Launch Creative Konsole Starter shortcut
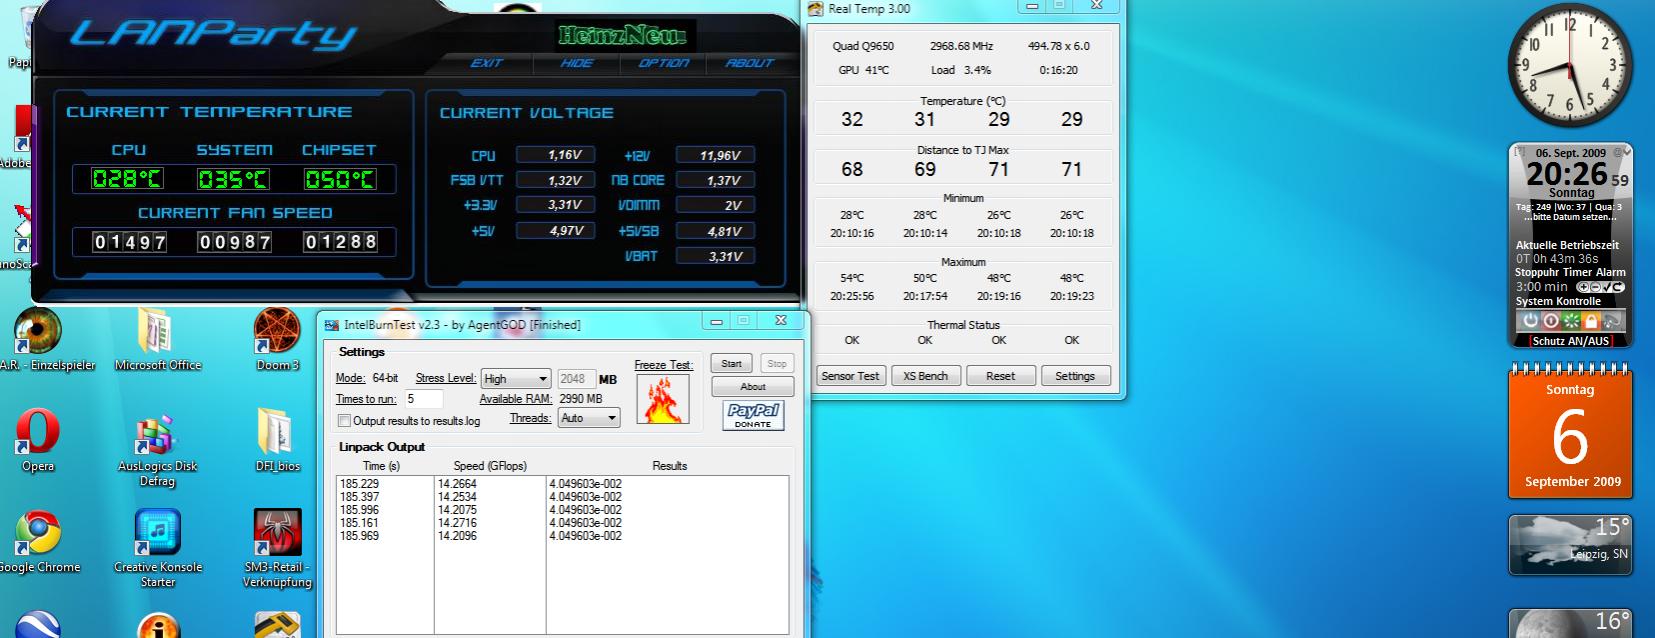This screenshot has height=638, width=1655. (x=157, y=534)
